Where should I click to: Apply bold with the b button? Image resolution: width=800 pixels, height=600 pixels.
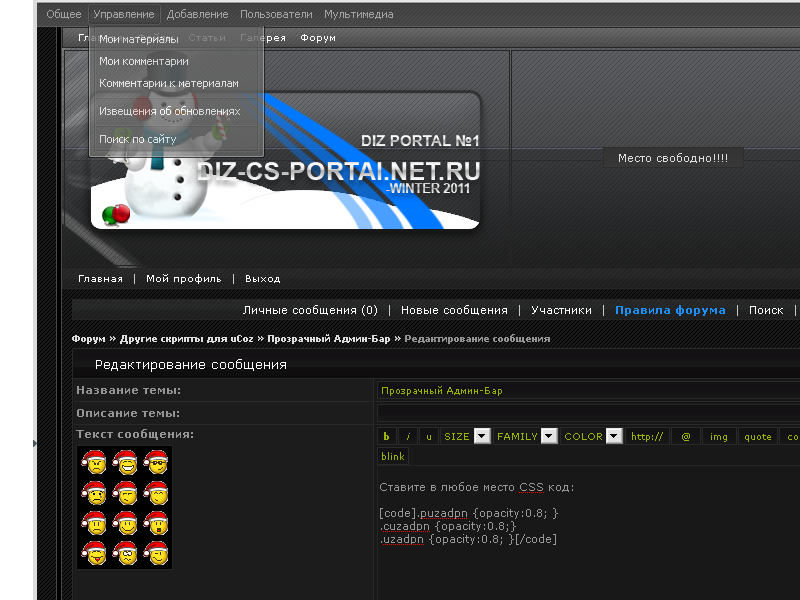tap(386, 436)
